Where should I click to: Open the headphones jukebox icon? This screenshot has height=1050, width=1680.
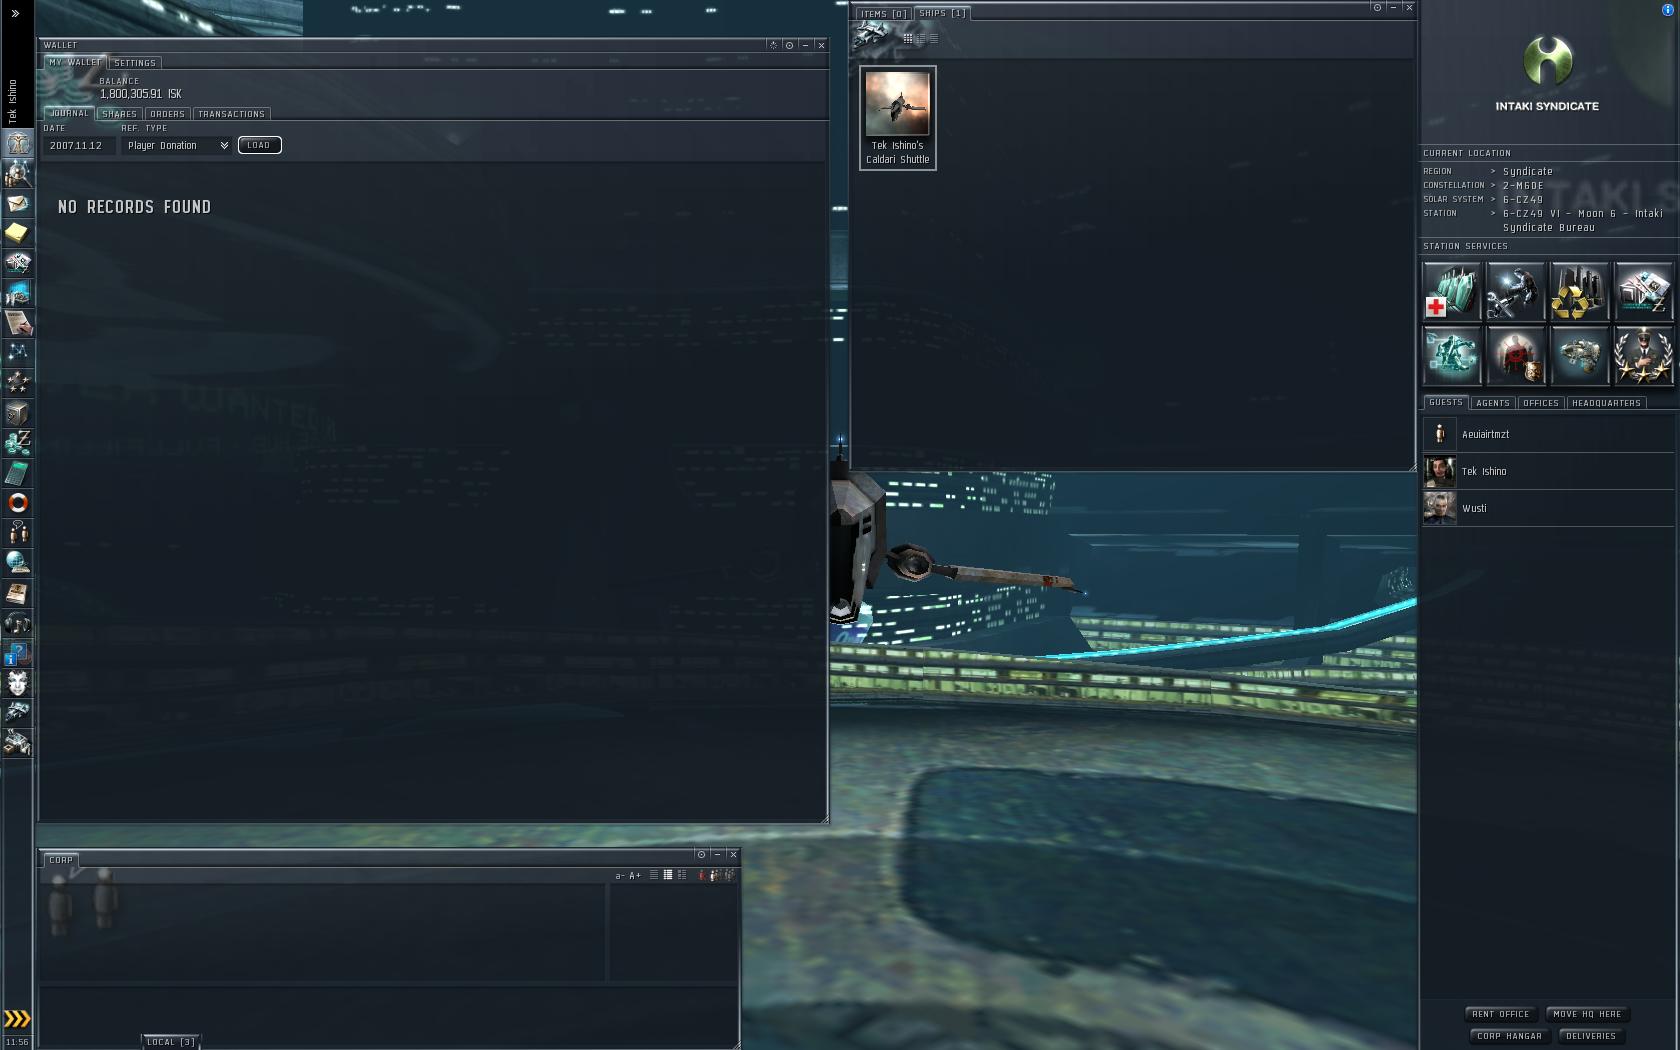click(18, 623)
